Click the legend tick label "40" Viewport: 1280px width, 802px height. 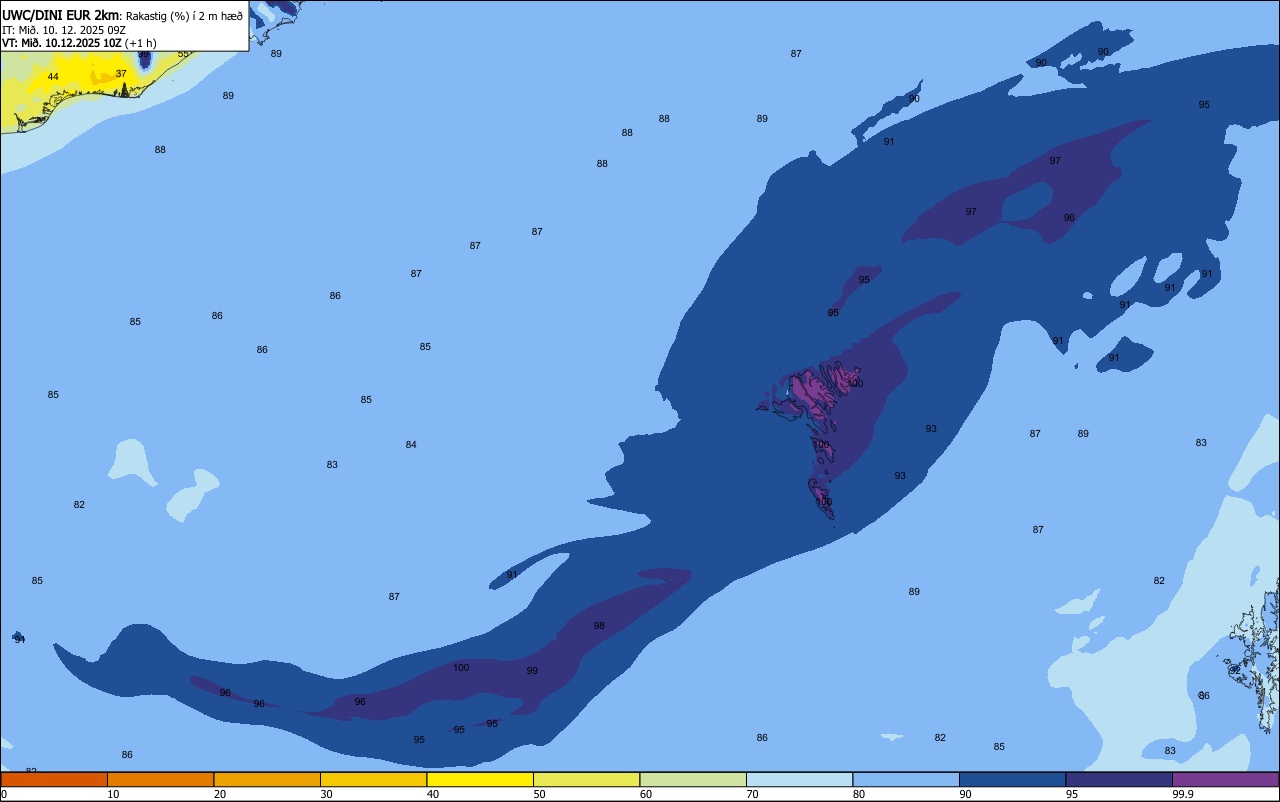[432, 794]
